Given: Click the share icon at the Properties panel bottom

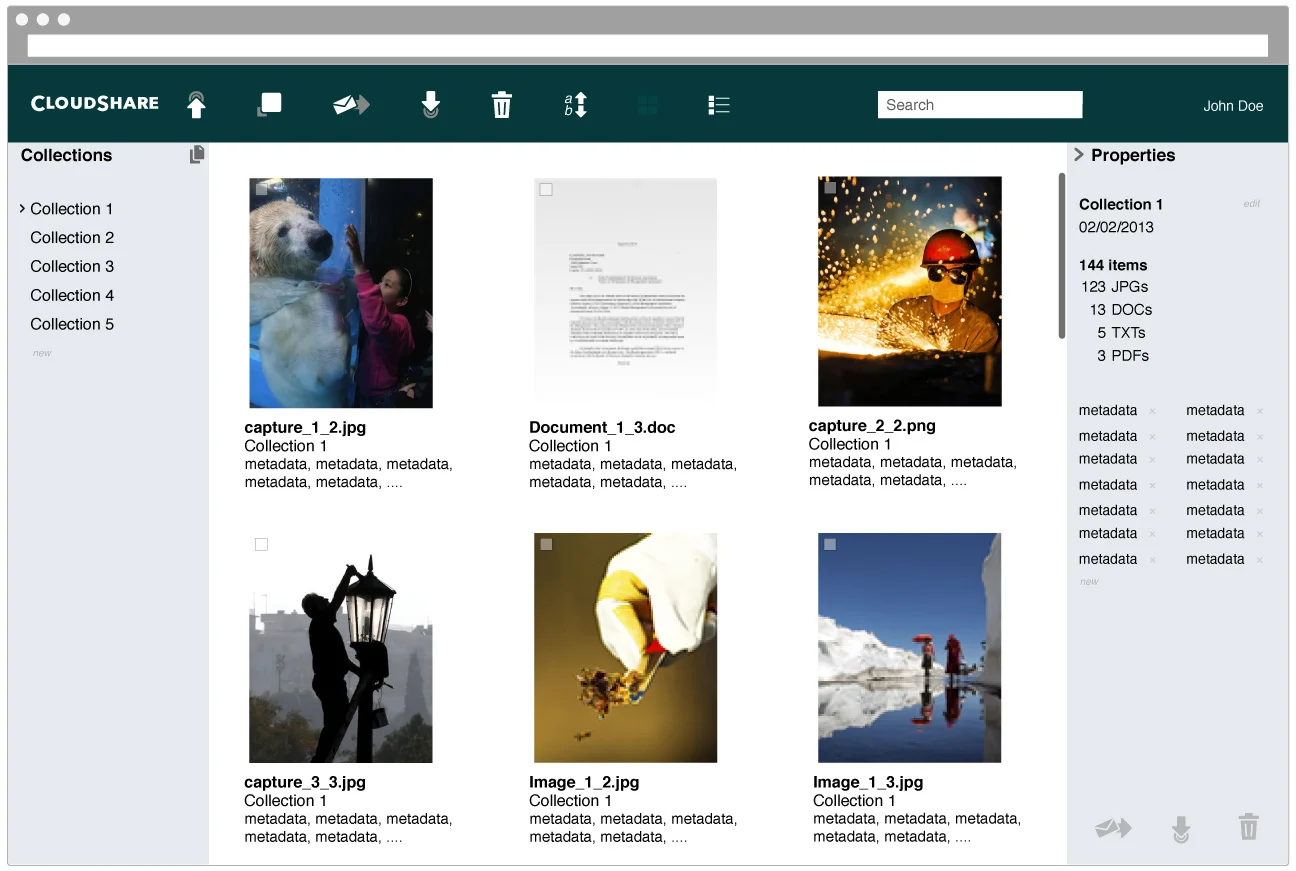Looking at the screenshot, I should [1113, 828].
